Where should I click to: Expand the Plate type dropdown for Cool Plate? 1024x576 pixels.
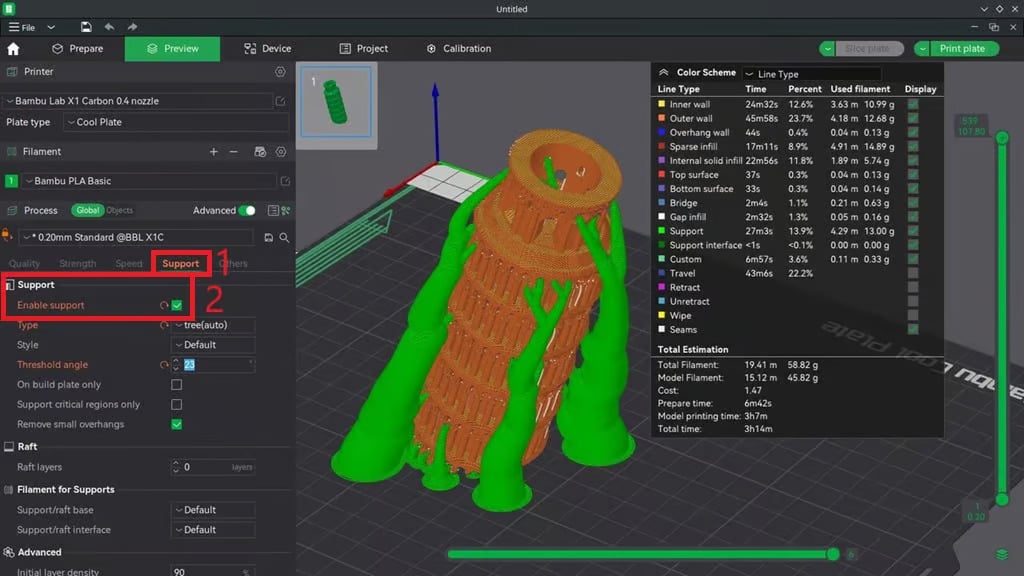pyautogui.click(x=160, y=122)
